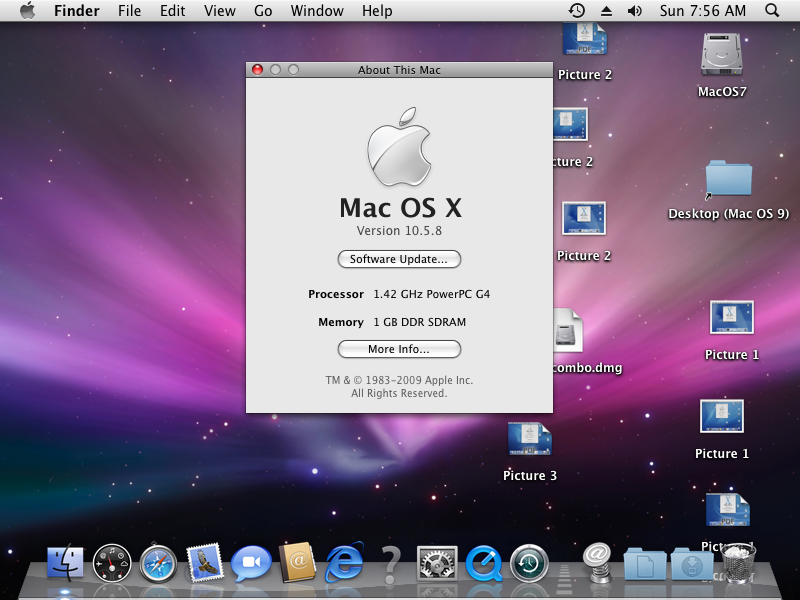The width and height of the screenshot is (800, 600).
Task: Open Mail stamp icon in Dock
Action: (x=205, y=562)
